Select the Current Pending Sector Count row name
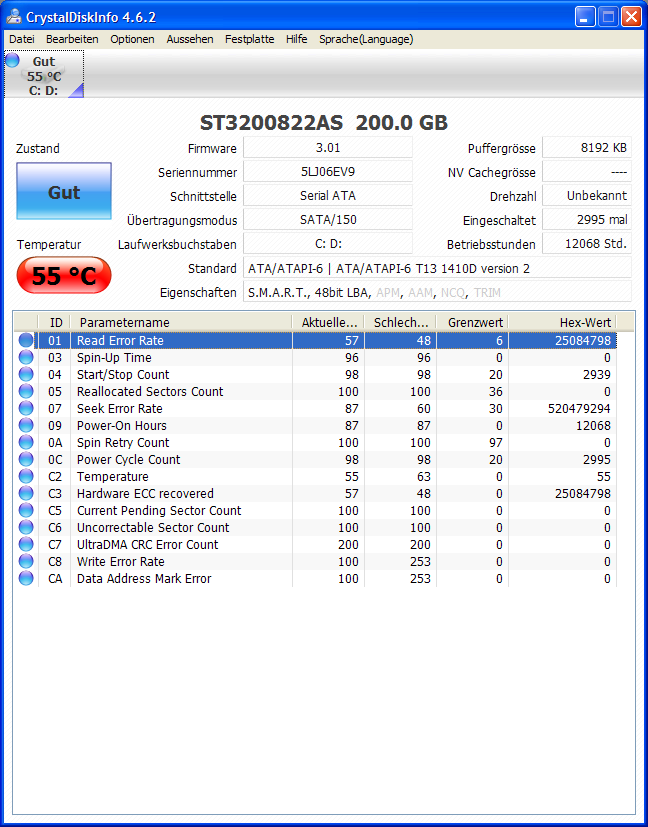This screenshot has width=648, height=827. click(159, 511)
